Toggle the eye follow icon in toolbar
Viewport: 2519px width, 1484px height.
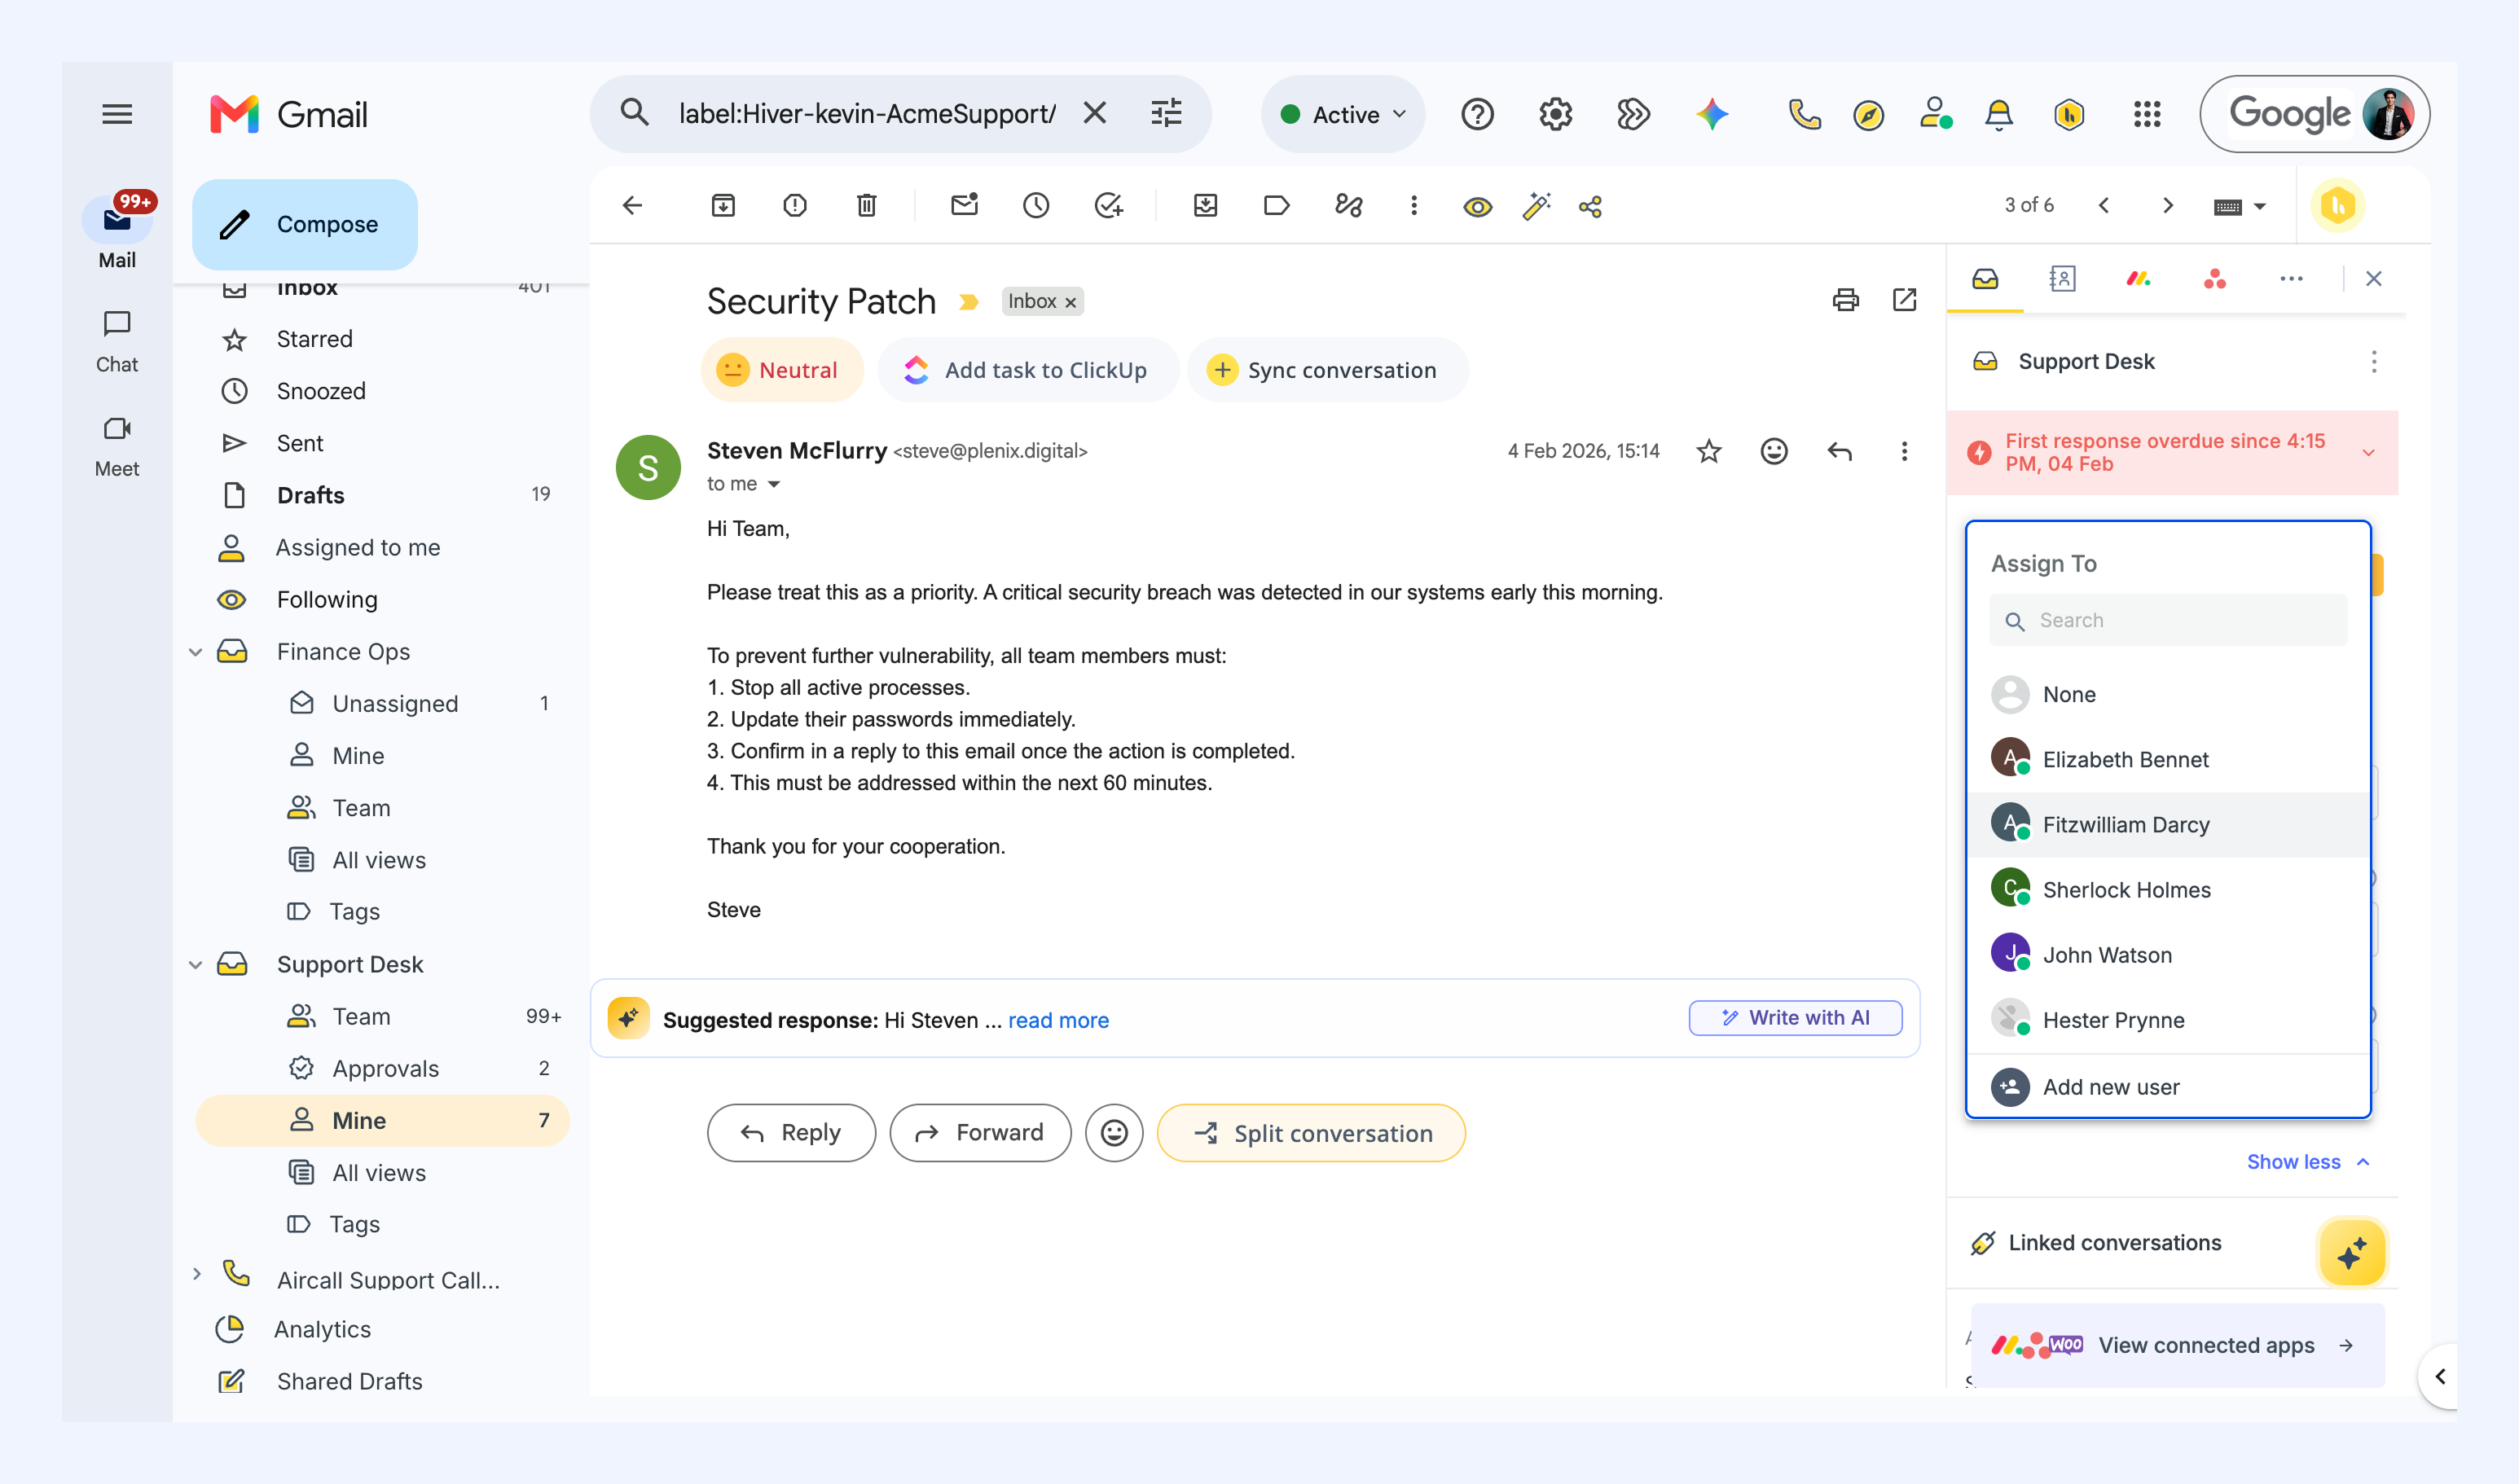(x=1477, y=207)
